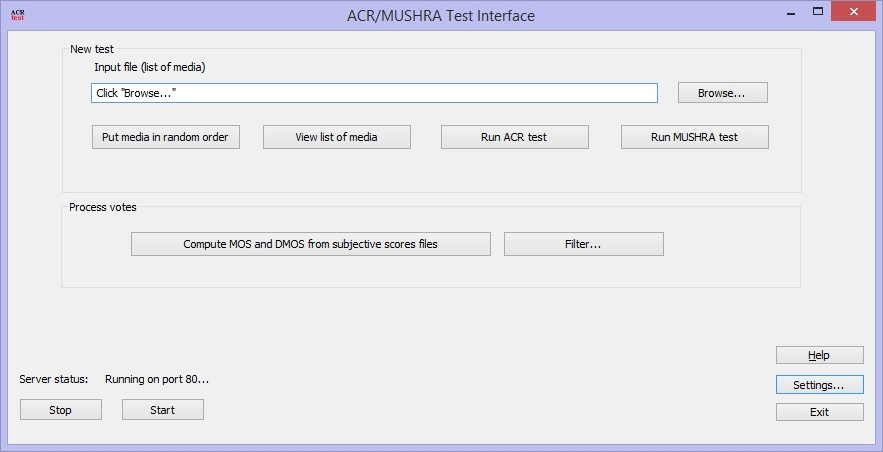Click the Exit button
This screenshot has width=883, height=452.
point(819,412)
